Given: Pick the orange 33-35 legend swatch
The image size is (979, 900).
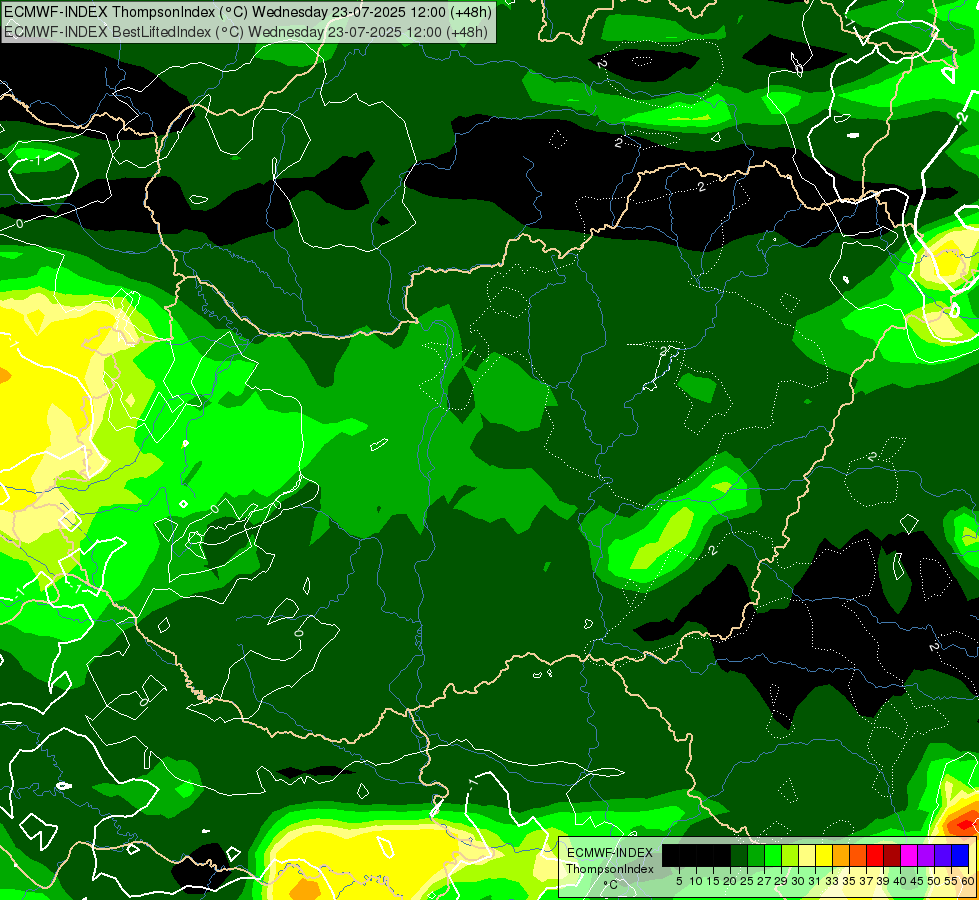Looking at the screenshot, I should [x=841, y=855].
